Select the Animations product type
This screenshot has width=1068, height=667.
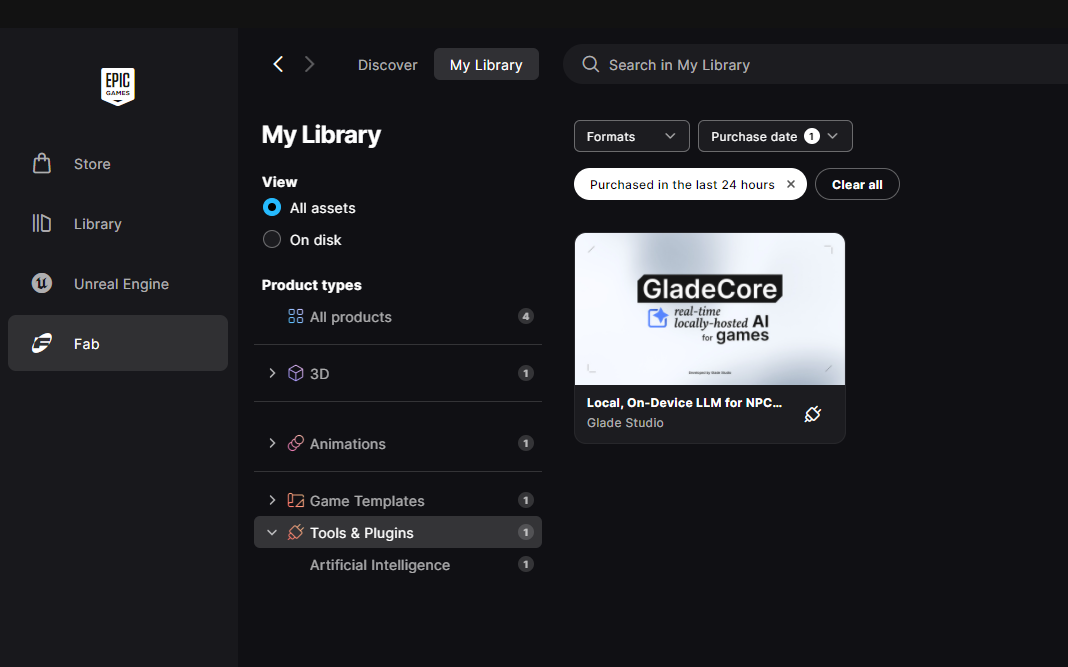[398, 444]
